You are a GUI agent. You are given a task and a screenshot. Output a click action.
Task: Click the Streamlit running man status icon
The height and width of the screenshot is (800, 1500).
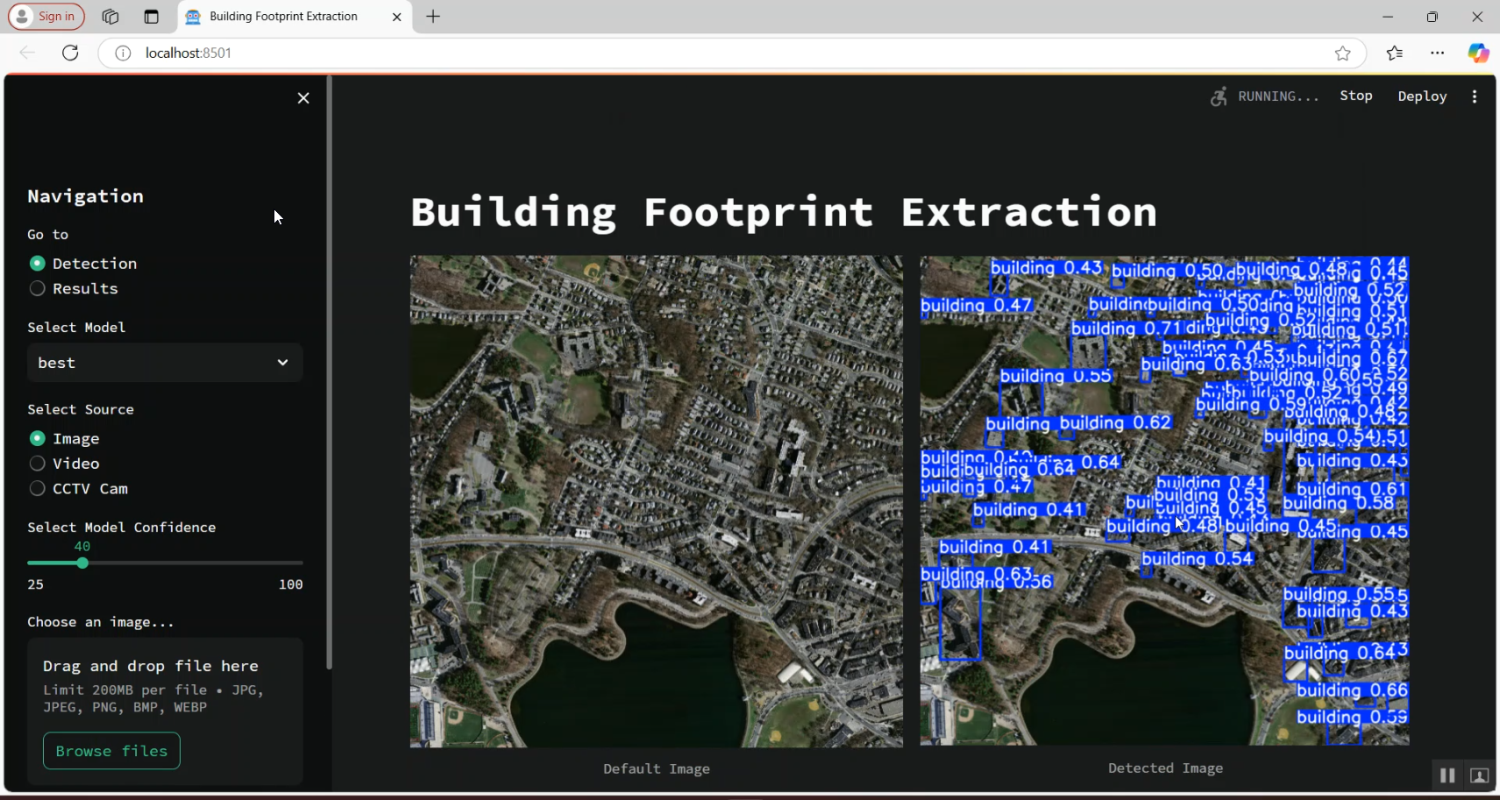coord(1217,95)
